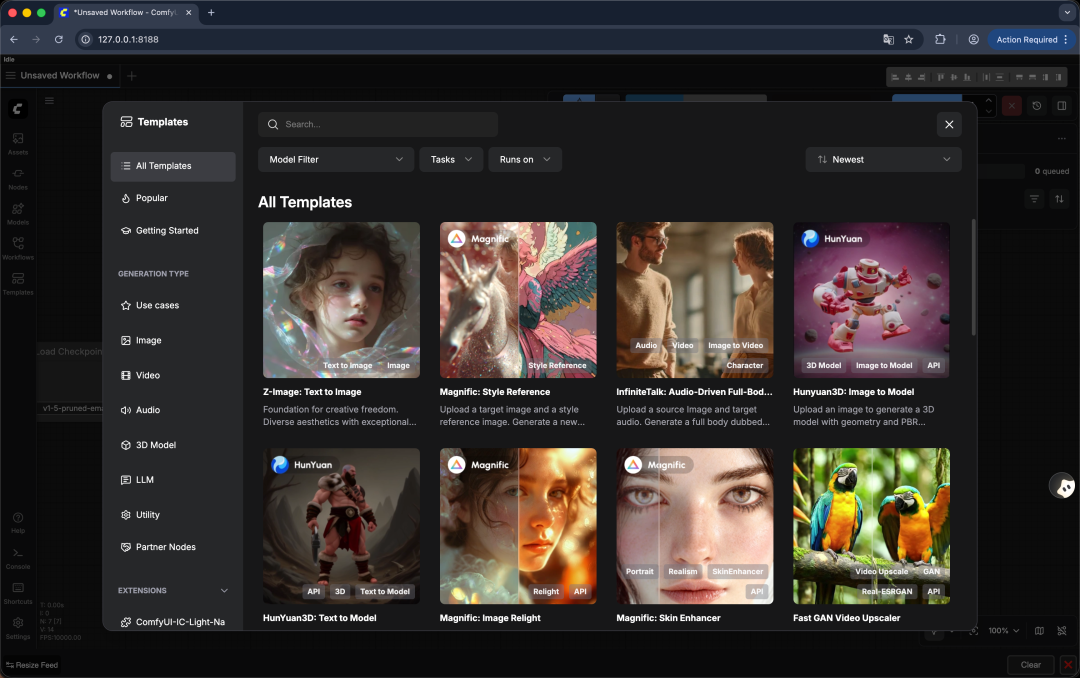Image resolution: width=1080 pixels, height=678 pixels.
Task: Open Fast GAN Video Upscaler thumbnail
Action: pyautogui.click(x=871, y=526)
